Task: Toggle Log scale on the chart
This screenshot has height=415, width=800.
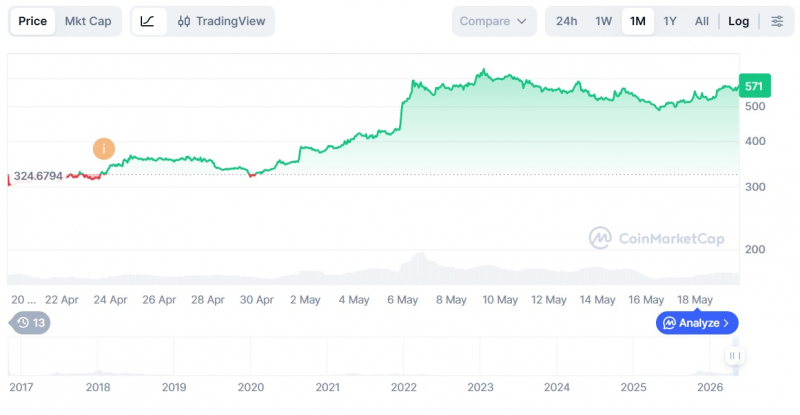Action: (x=738, y=21)
